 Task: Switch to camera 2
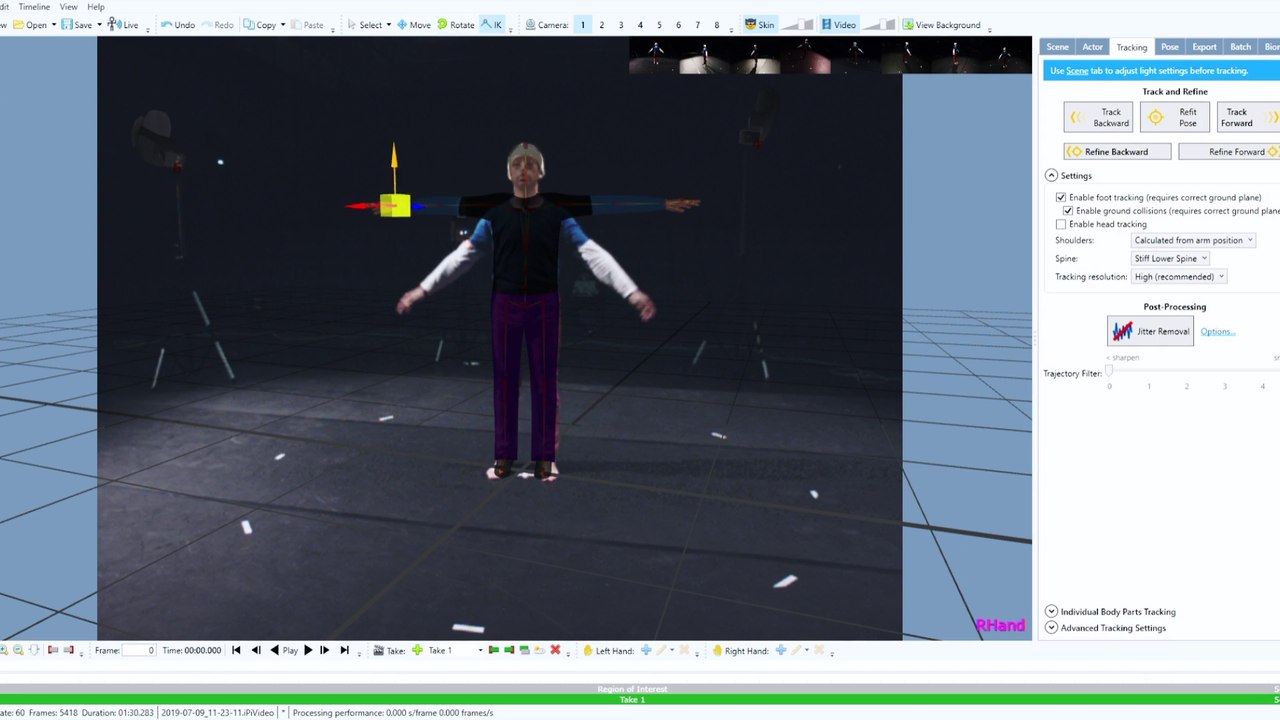[x=602, y=25]
